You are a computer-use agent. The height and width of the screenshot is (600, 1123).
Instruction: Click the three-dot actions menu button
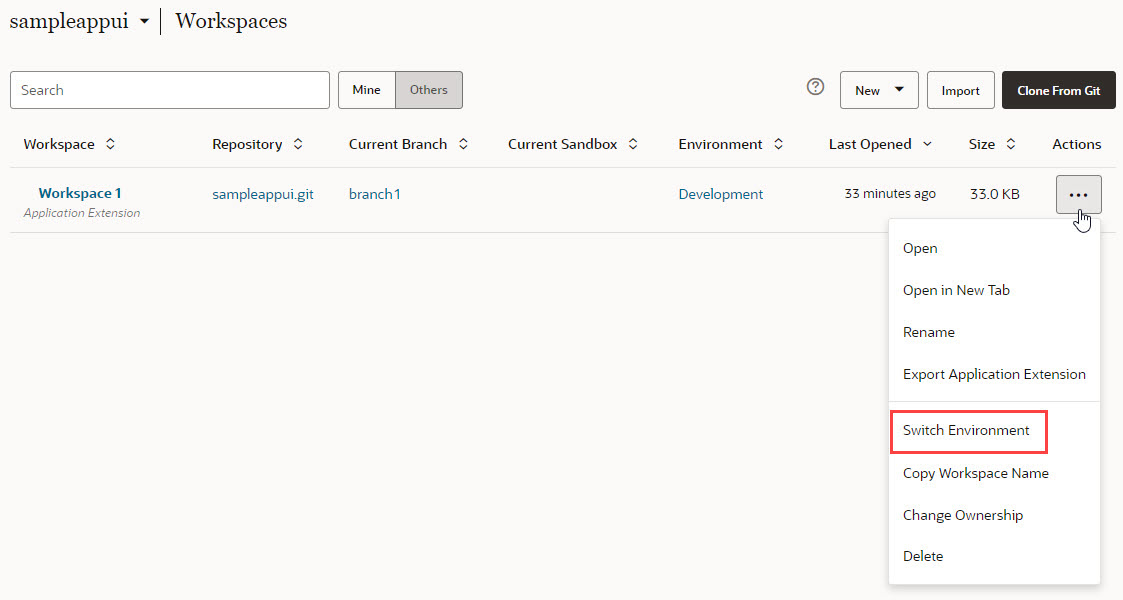tap(1079, 194)
